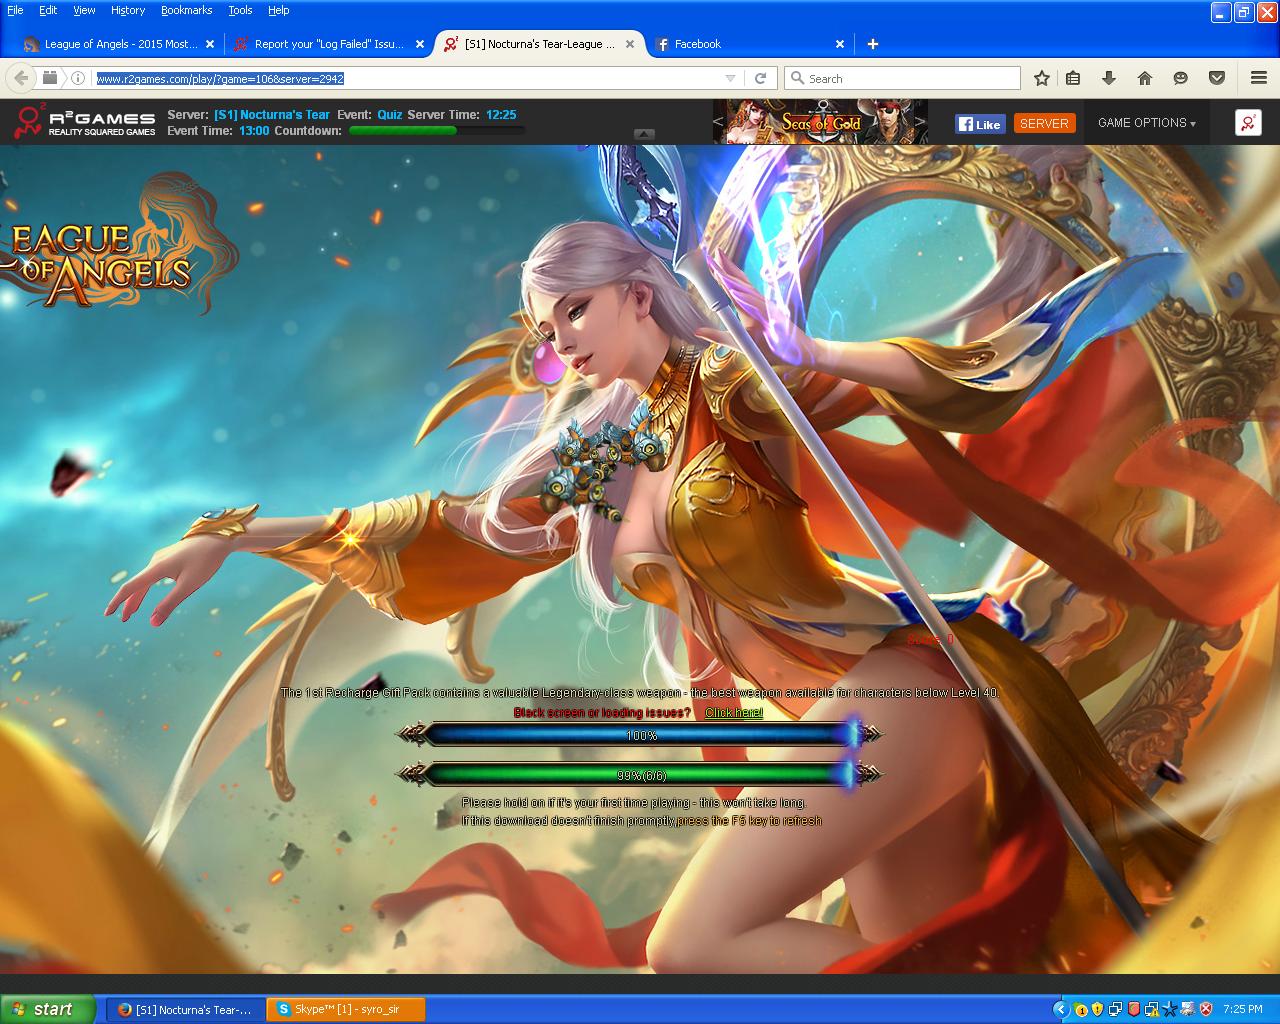The width and height of the screenshot is (1280, 1024).
Task: Click the Facebook Like button
Action: (979, 124)
